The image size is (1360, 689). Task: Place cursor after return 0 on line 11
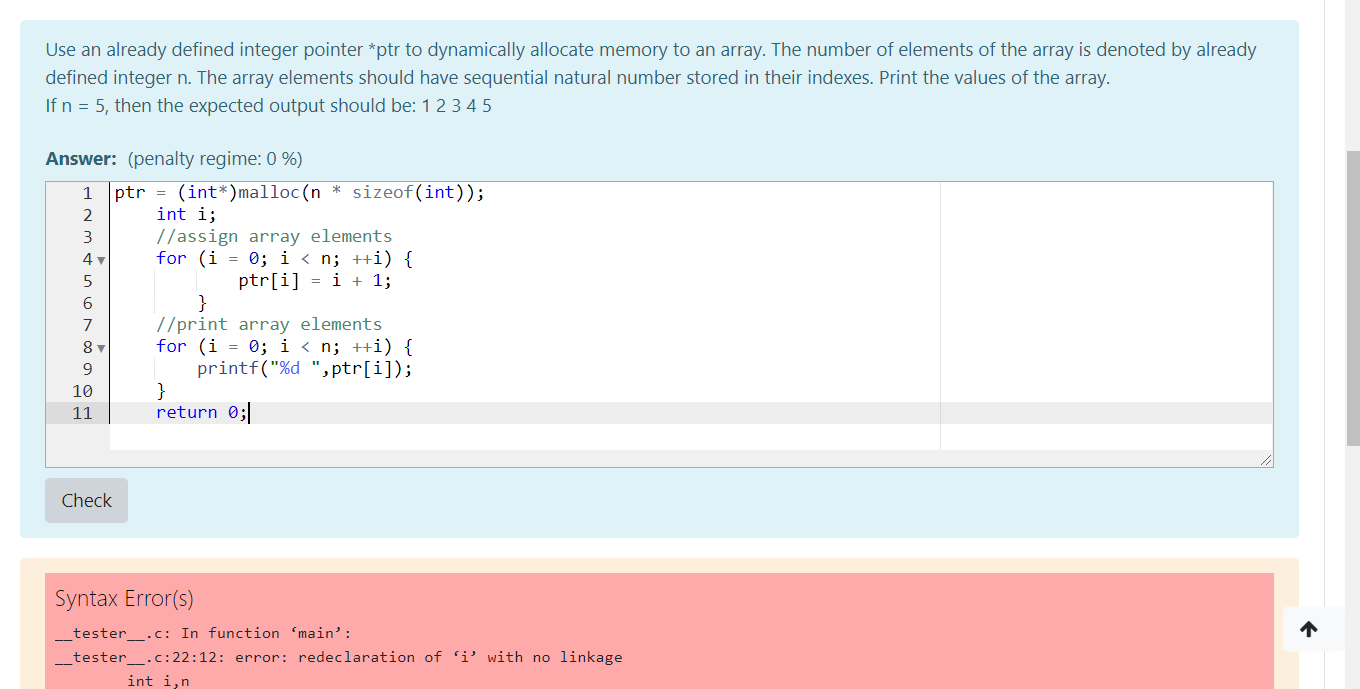pos(250,412)
